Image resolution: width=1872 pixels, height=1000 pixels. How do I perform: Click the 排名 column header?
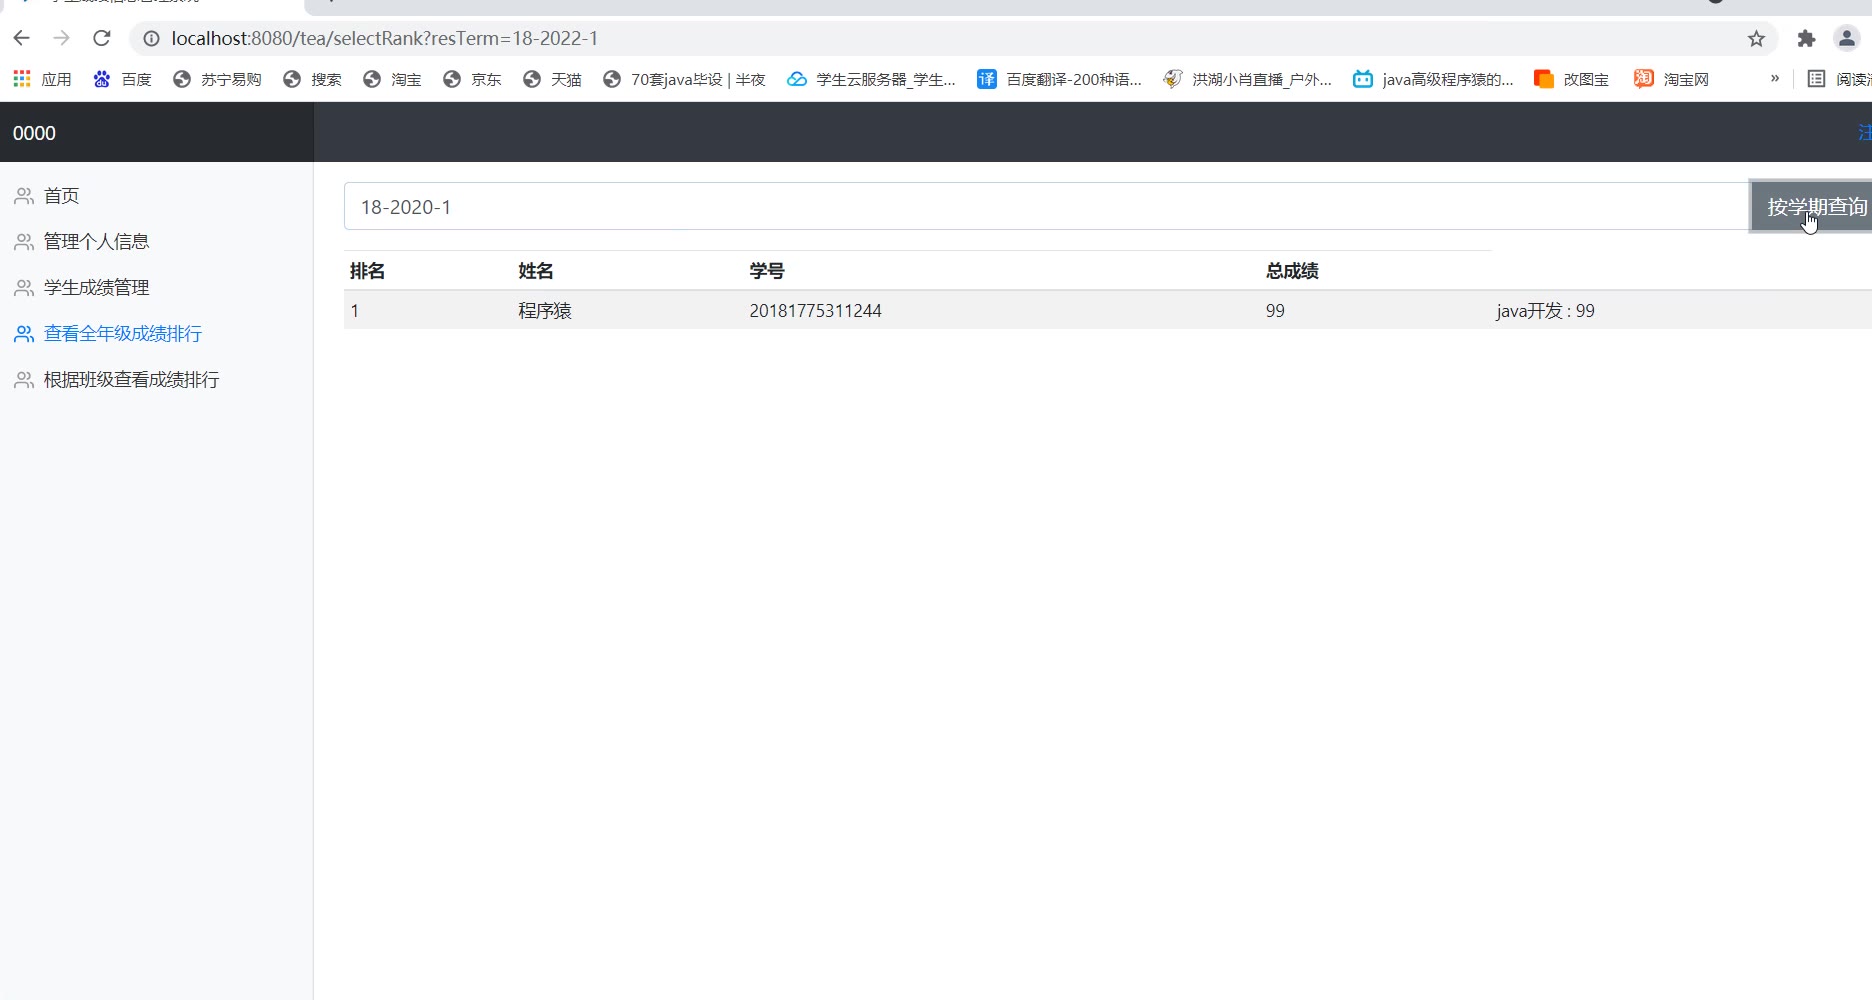tap(367, 271)
